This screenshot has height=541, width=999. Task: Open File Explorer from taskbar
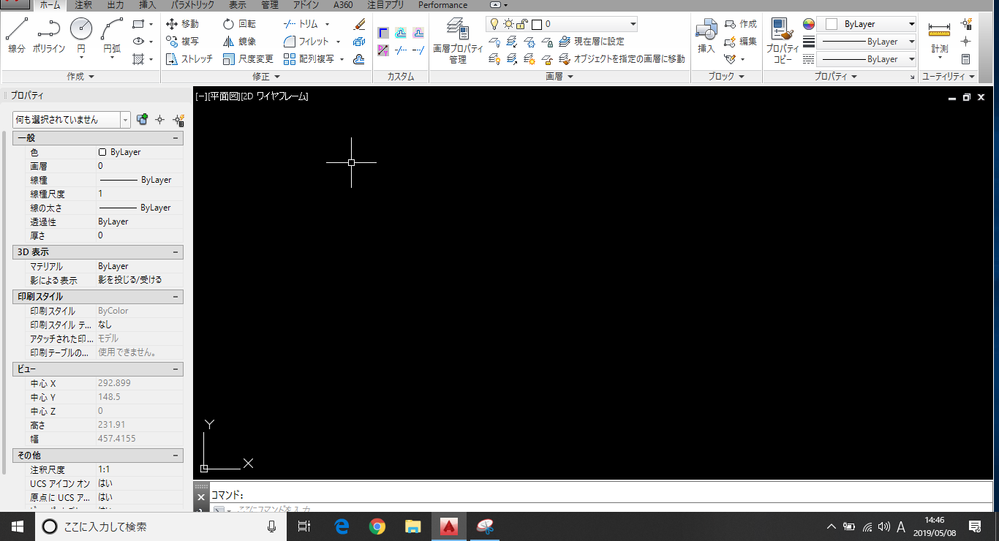[413, 526]
